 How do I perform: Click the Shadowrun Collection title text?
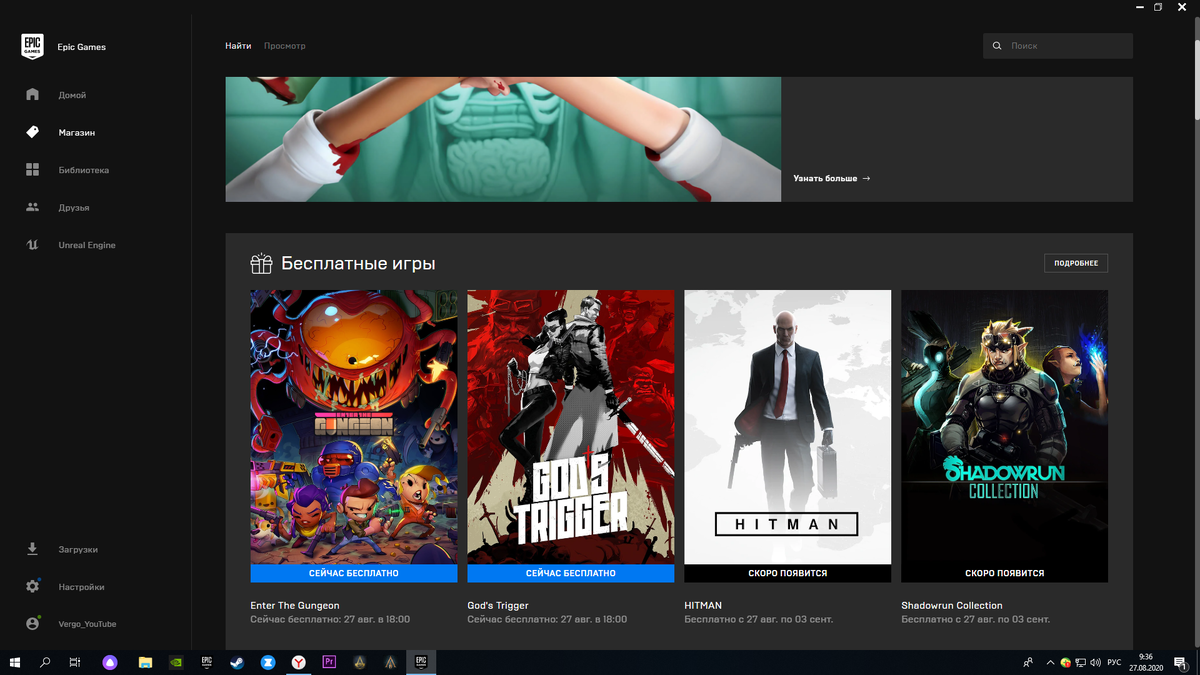point(952,605)
